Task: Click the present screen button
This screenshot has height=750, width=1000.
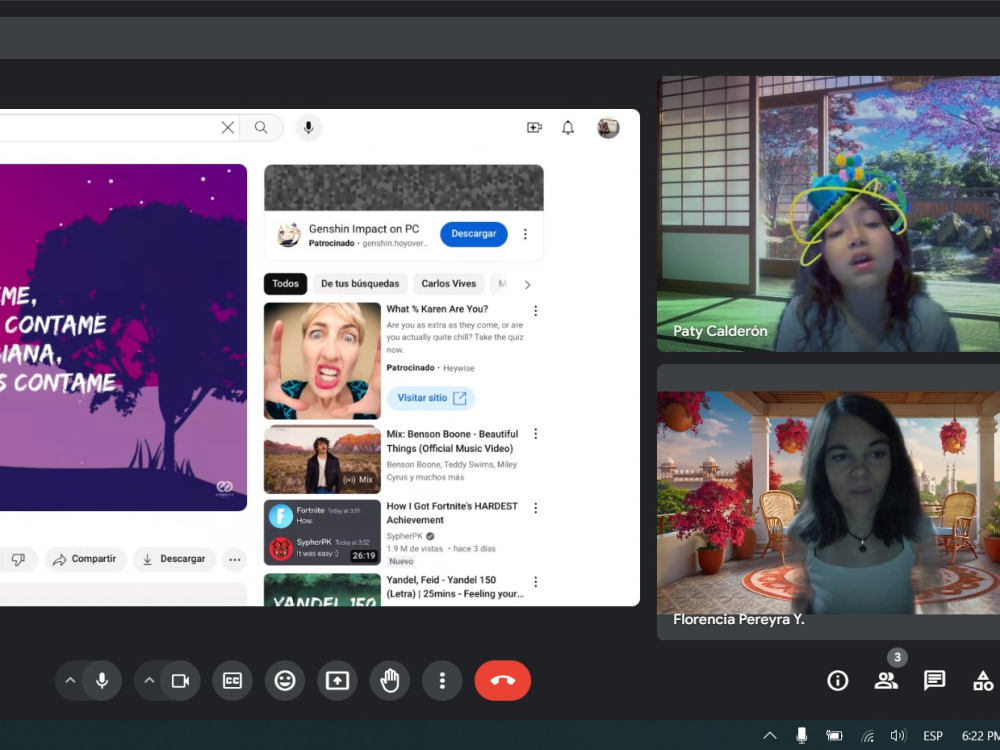Action: pyautogui.click(x=337, y=681)
